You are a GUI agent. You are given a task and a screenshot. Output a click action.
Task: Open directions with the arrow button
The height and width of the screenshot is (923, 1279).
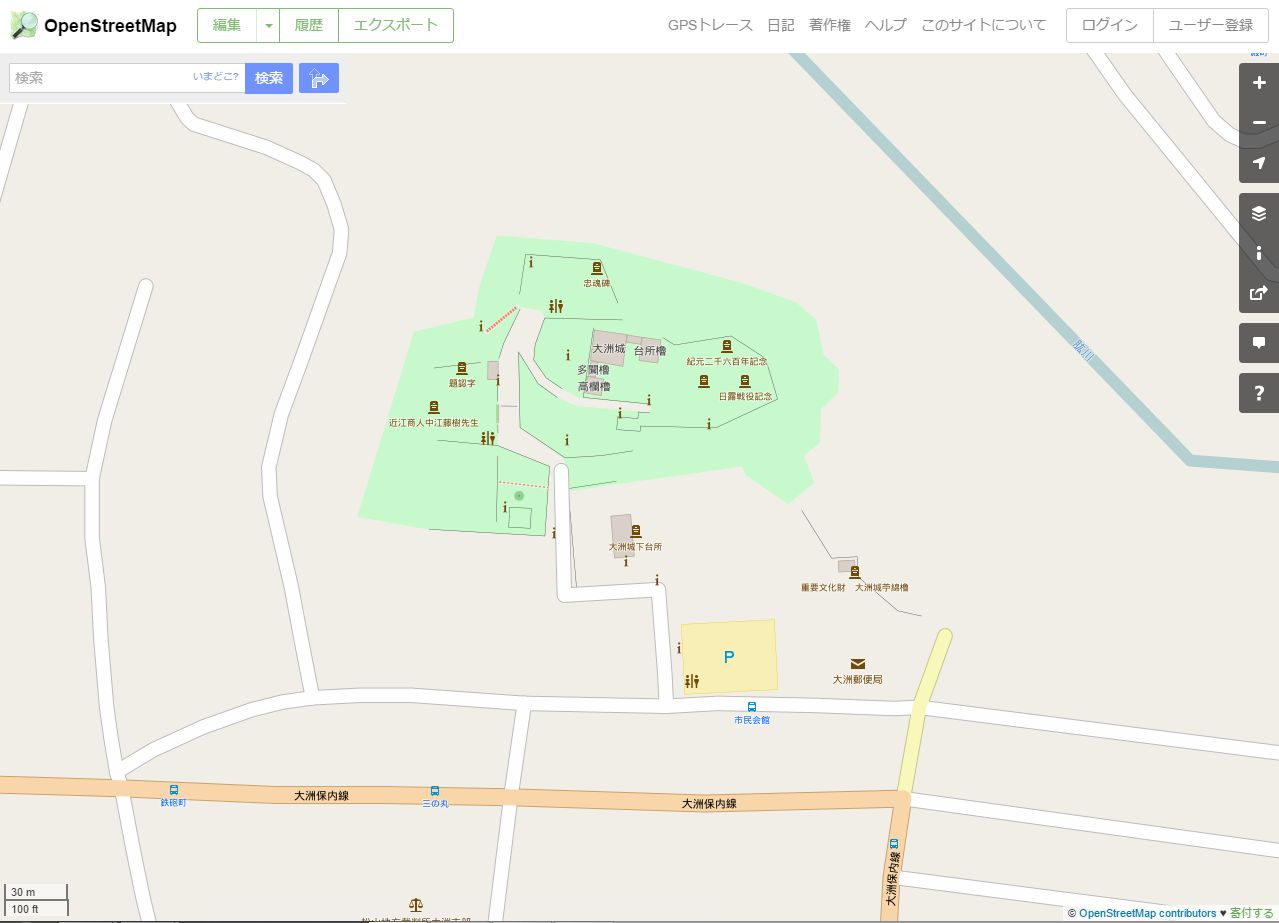(x=319, y=78)
